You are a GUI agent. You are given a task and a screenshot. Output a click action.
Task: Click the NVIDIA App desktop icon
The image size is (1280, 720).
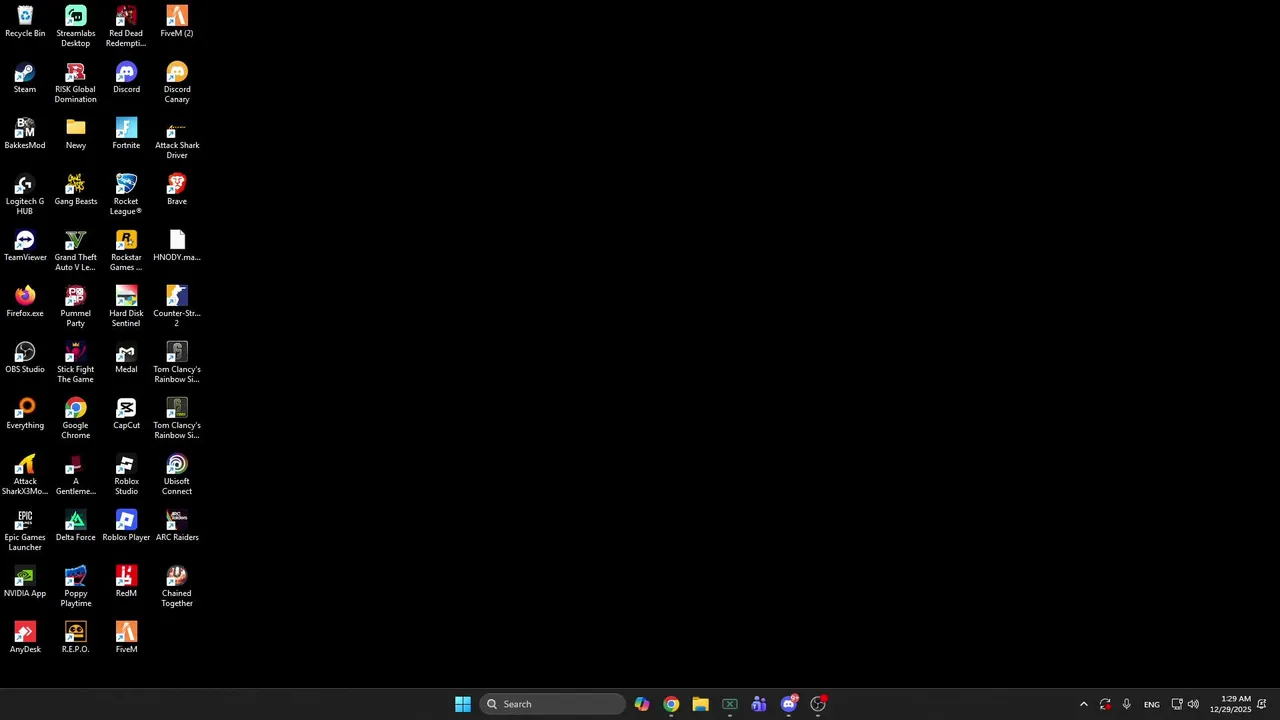point(25,582)
